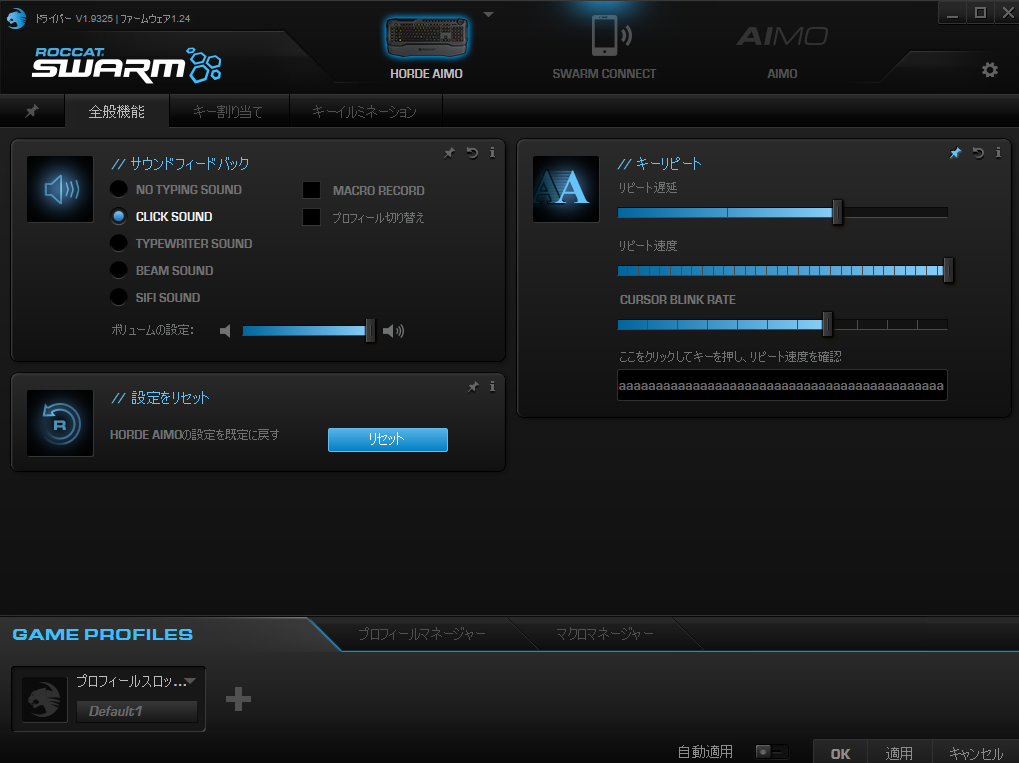Select SIFI SOUND option

click(118, 297)
